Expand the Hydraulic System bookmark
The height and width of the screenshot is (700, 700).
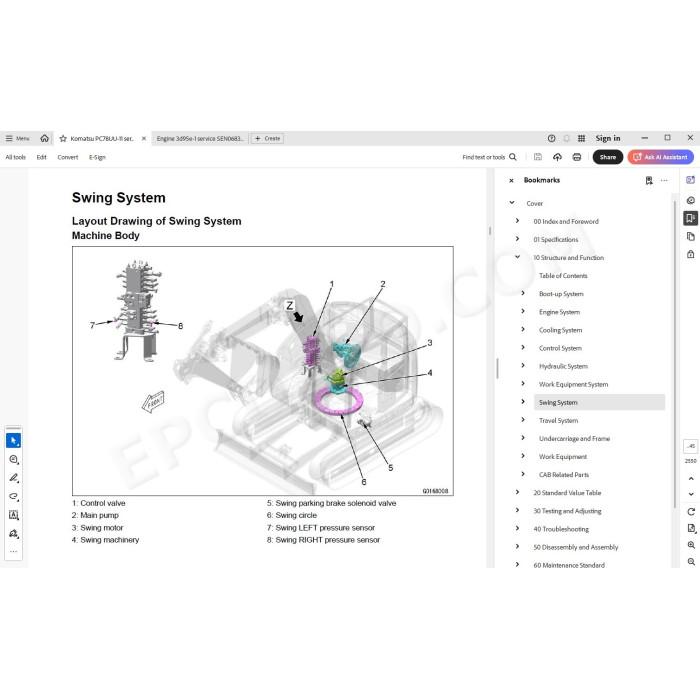pyautogui.click(x=523, y=366)
